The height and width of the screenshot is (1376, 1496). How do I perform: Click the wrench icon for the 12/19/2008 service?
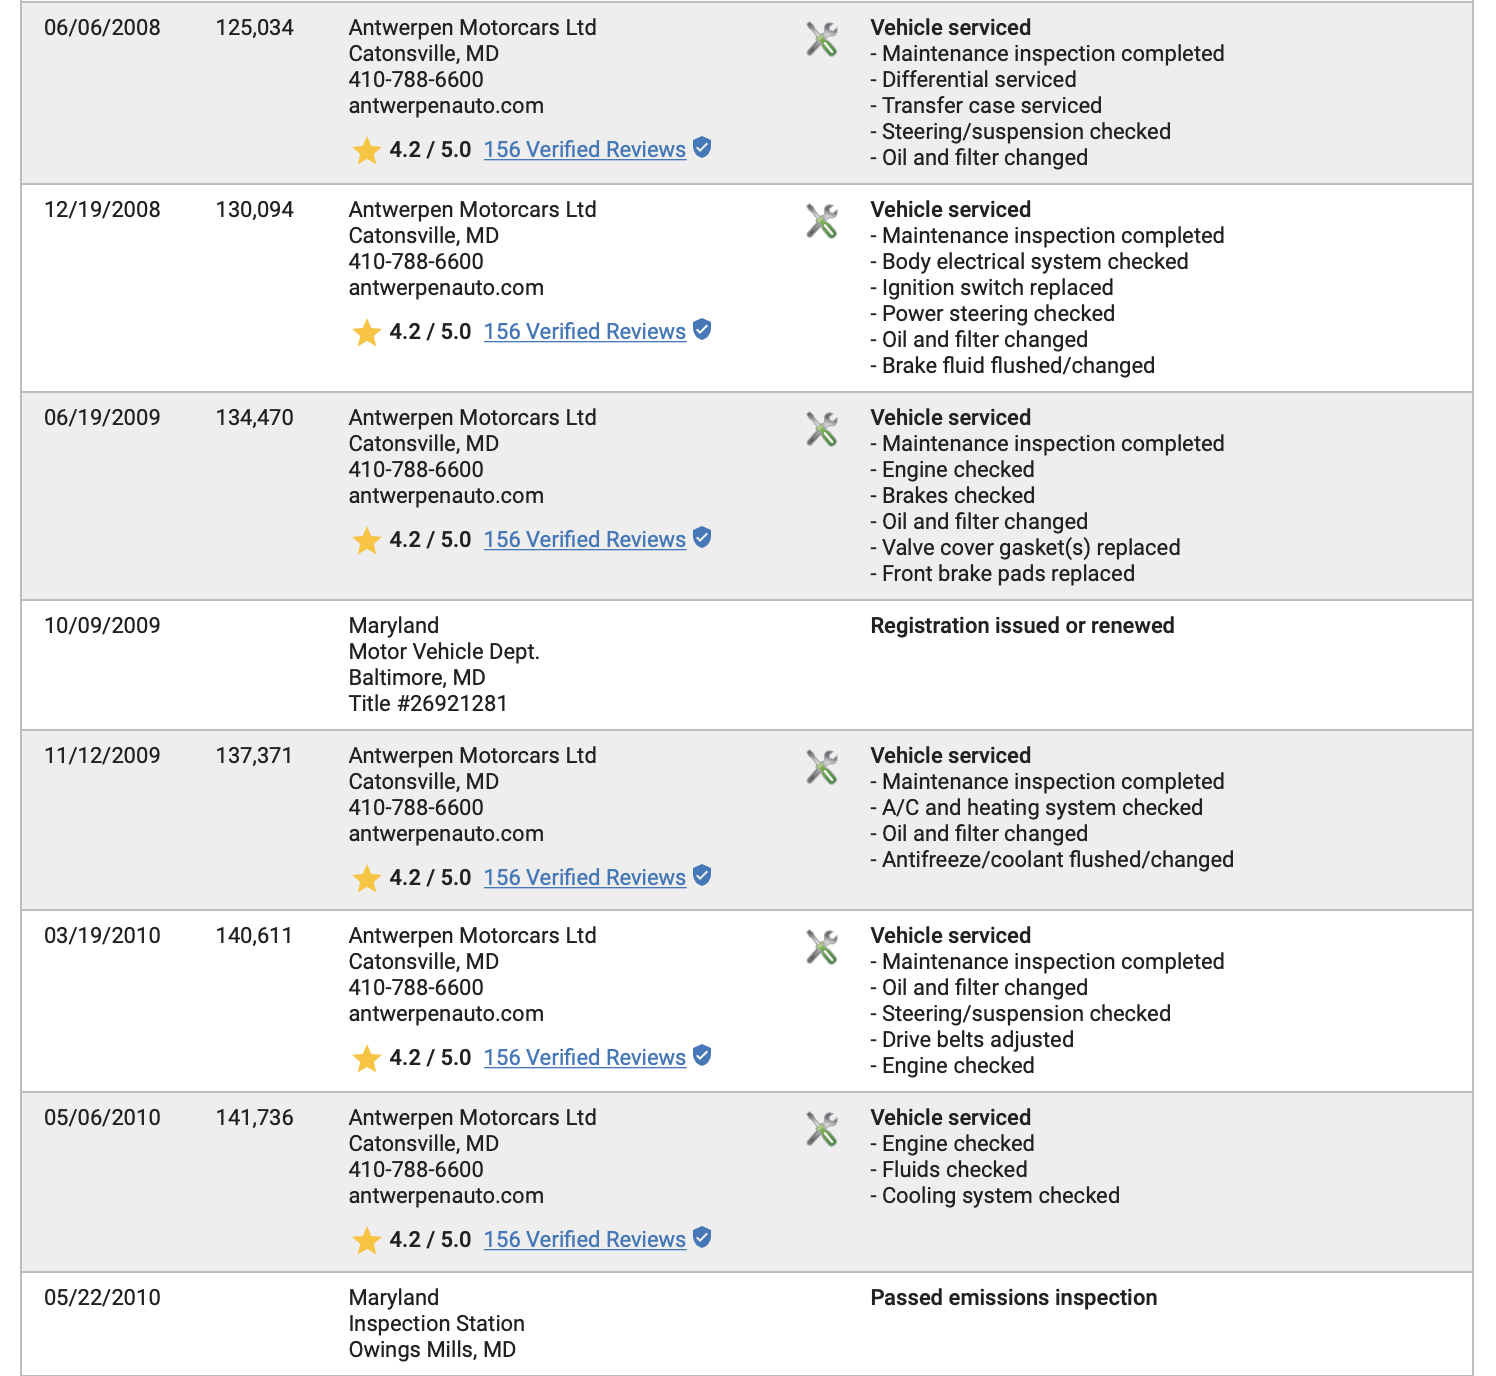(x=822, y=222)
